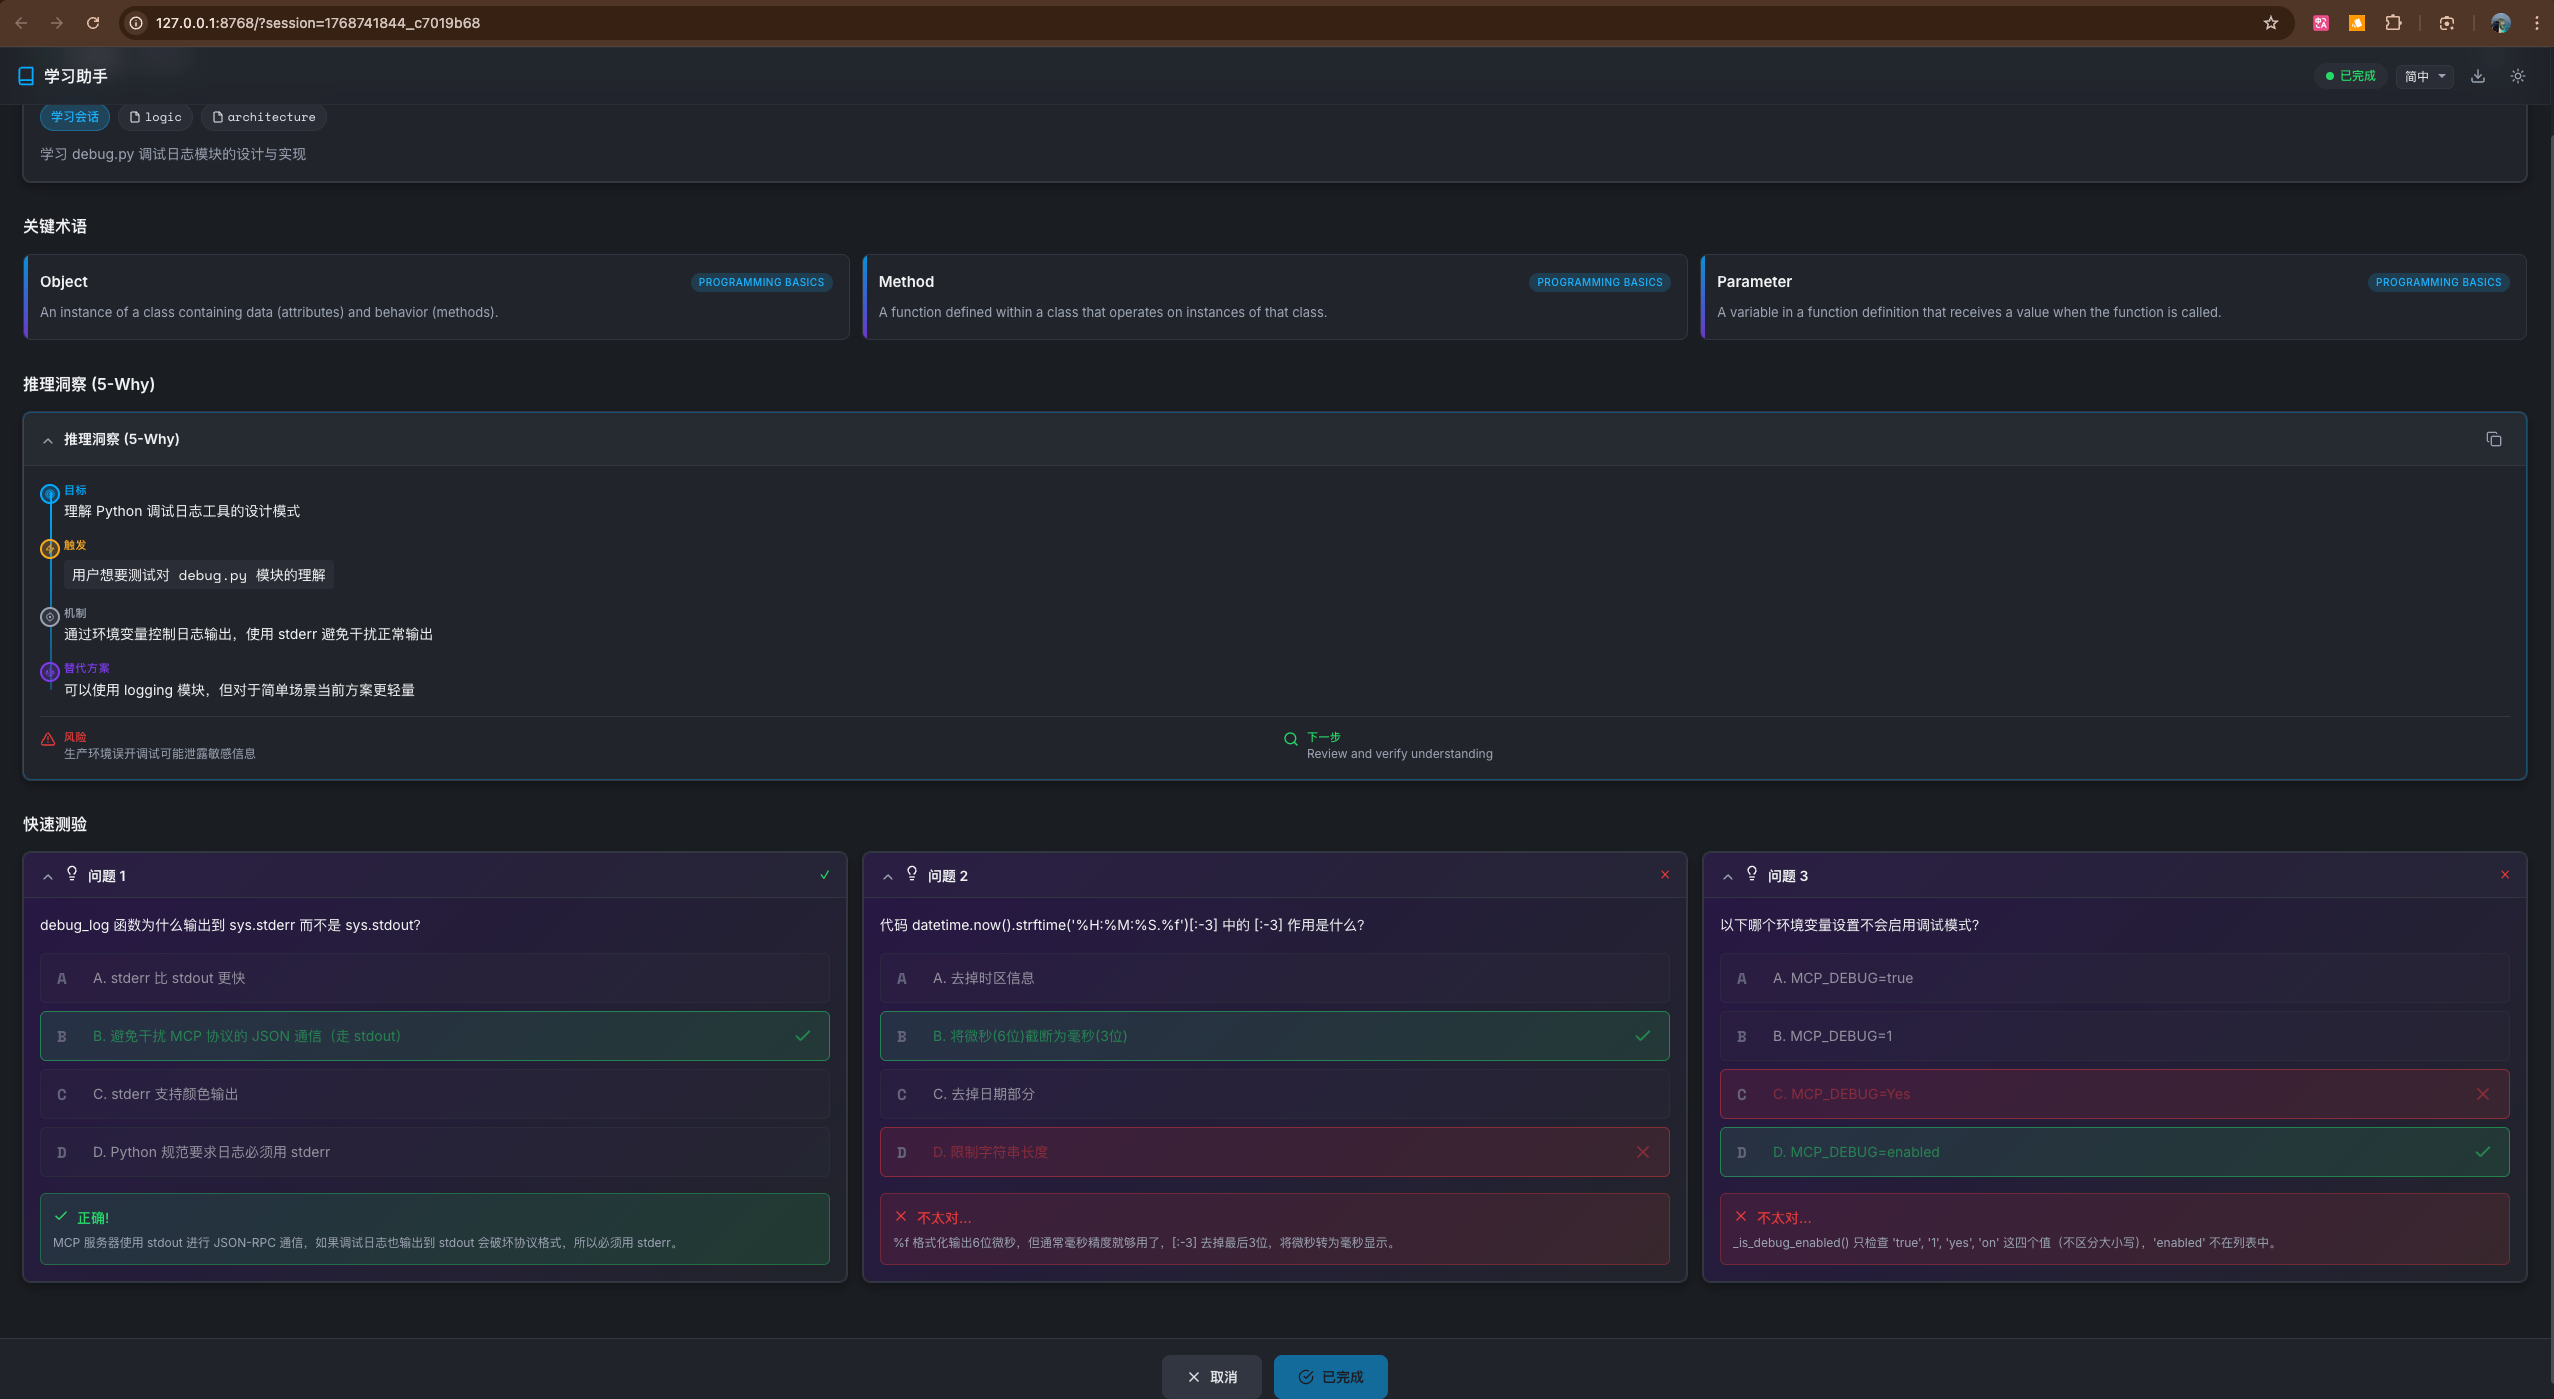Click the Method term card
Viewport: 2554px width, 1399px height.
tap(1275, 297)
